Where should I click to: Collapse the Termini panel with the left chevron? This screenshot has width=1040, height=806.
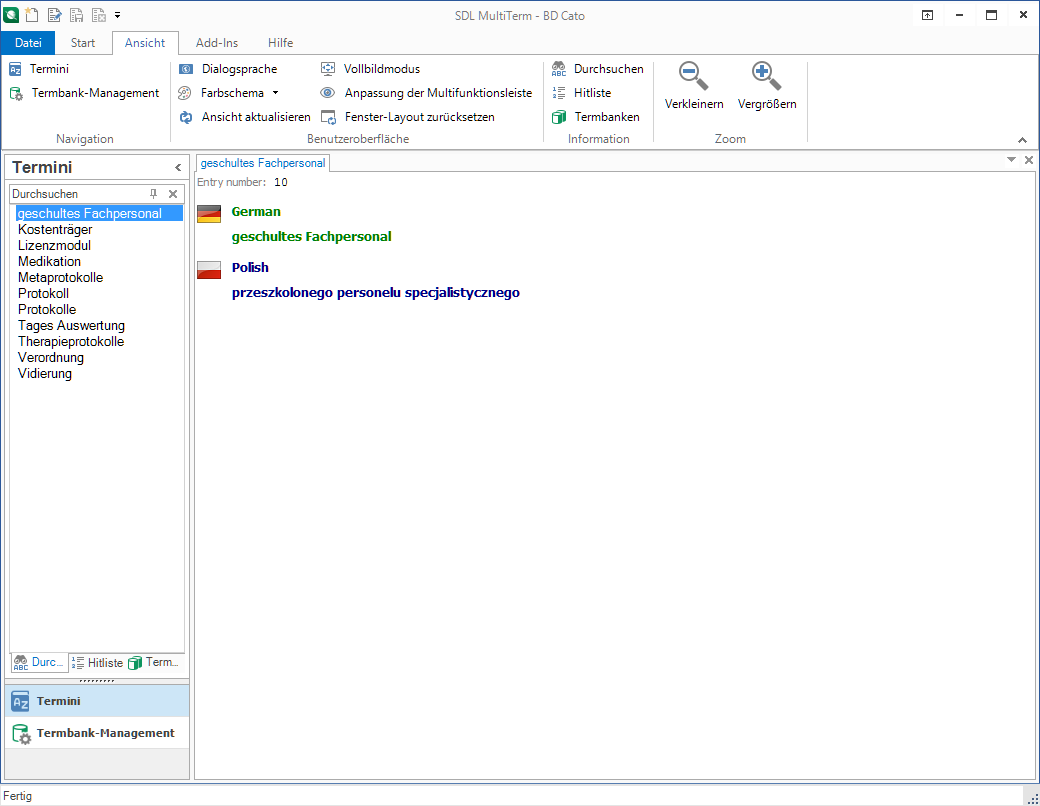tap(178, 168)
